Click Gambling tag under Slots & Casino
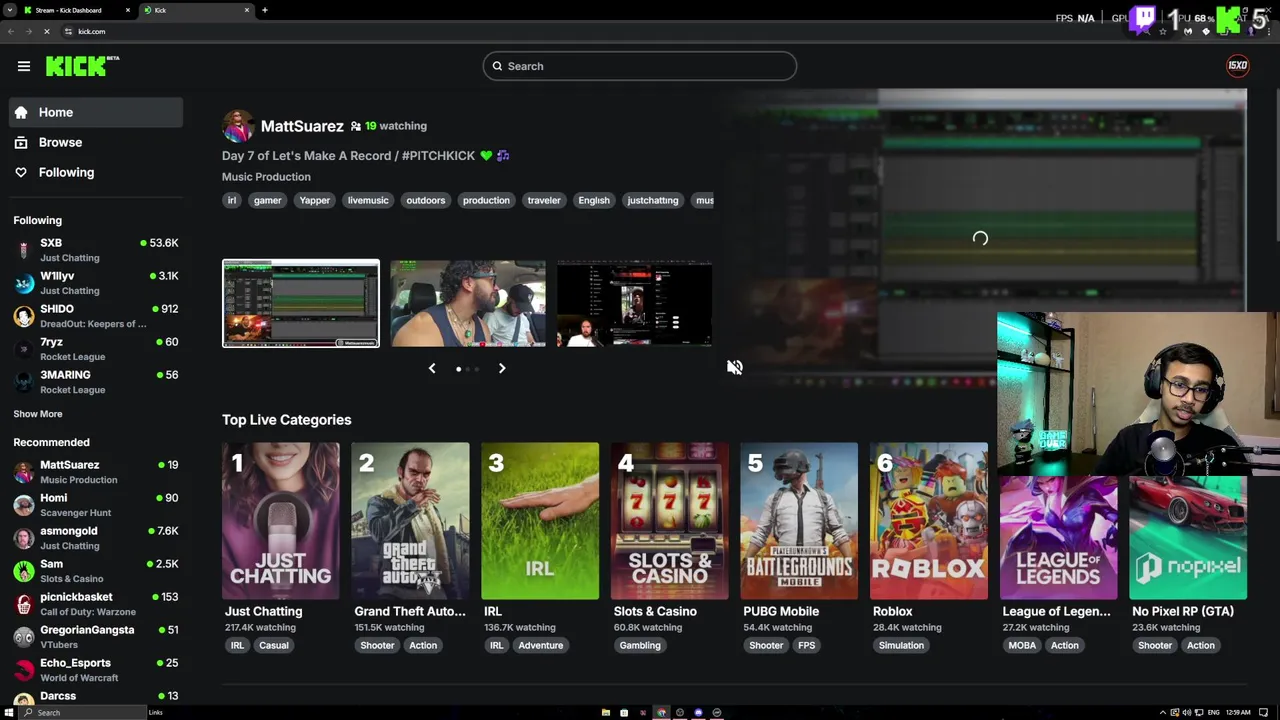 point(640,645)
